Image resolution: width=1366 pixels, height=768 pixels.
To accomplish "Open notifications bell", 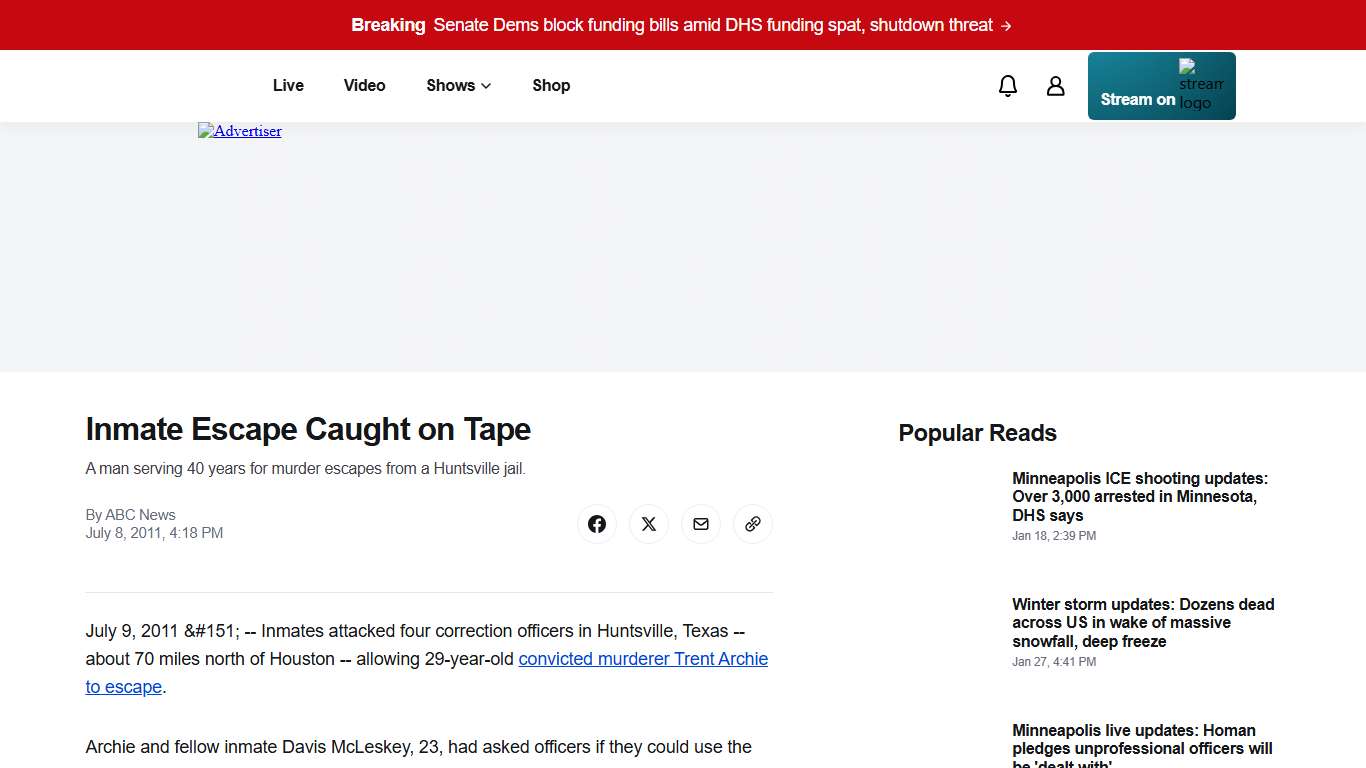I will (x=1008, y=86).
